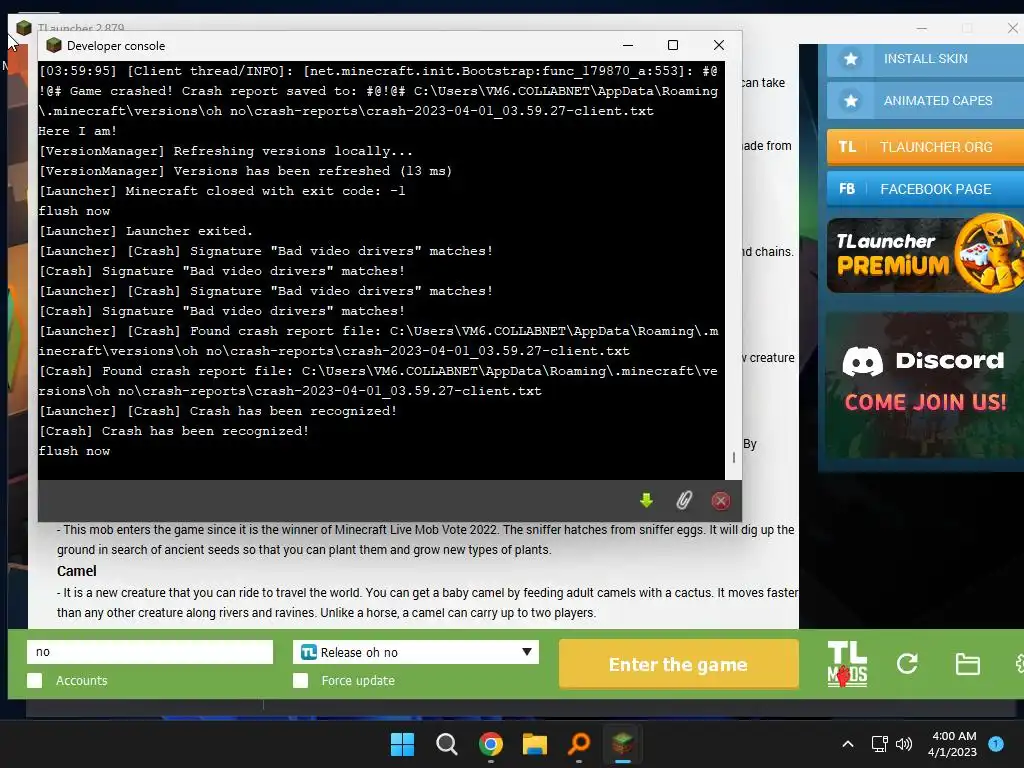Click the Camel heading in news
The height and width of the screenshot is (768, 1024).
tap(76, 571)
